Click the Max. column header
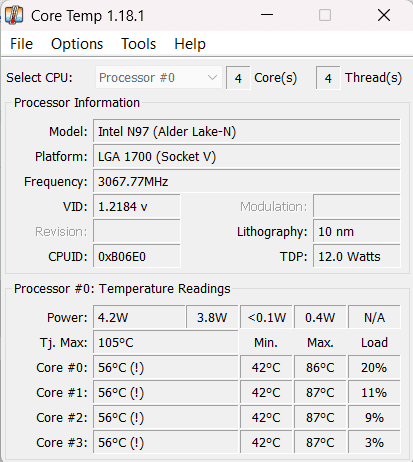The height and width of the screenshot is (462, 413). pos(320,343)
